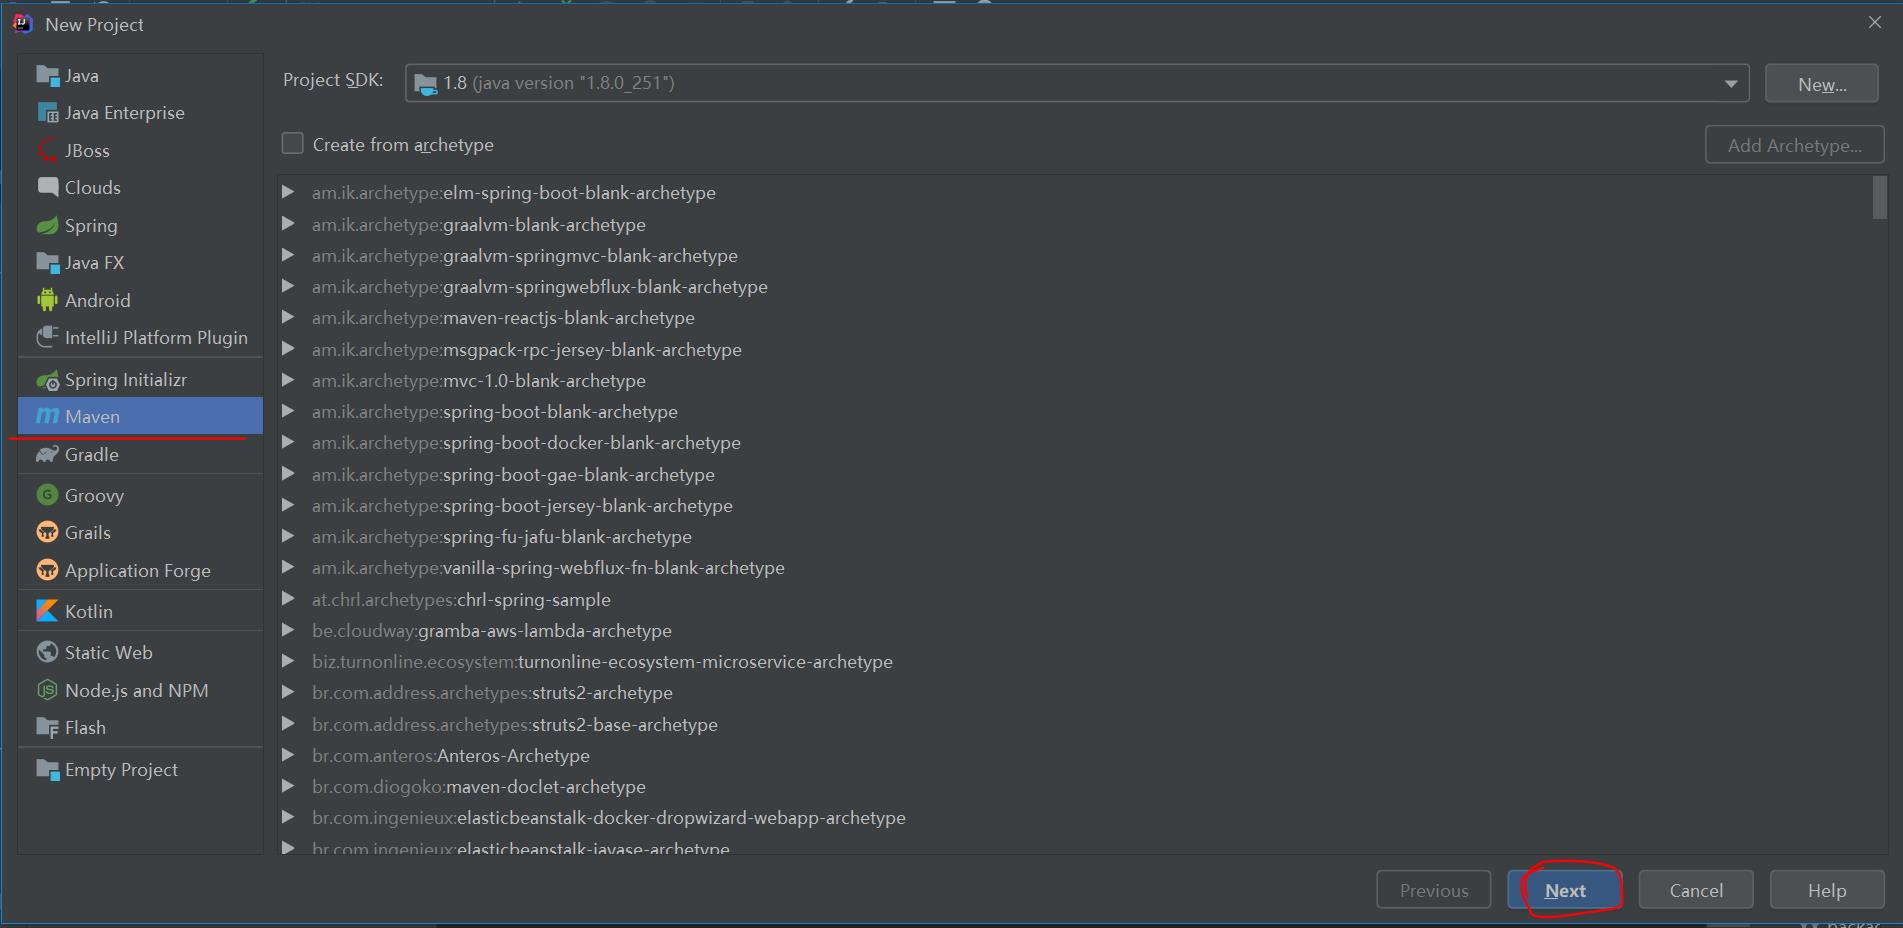Select Spring project type label

(91, 226)
